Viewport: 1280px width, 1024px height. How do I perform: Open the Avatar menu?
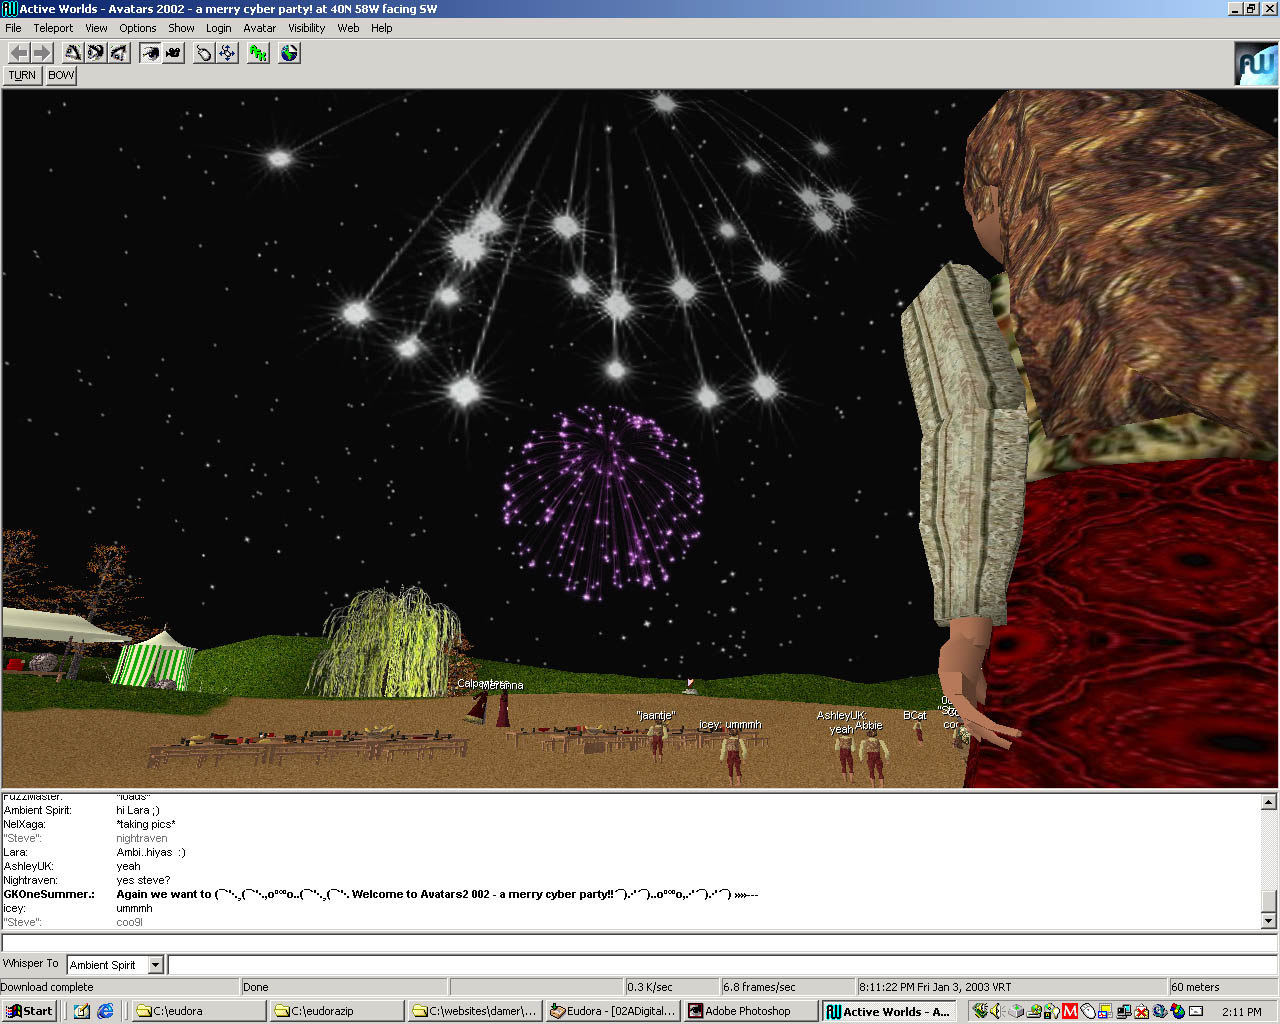point(259,28)
